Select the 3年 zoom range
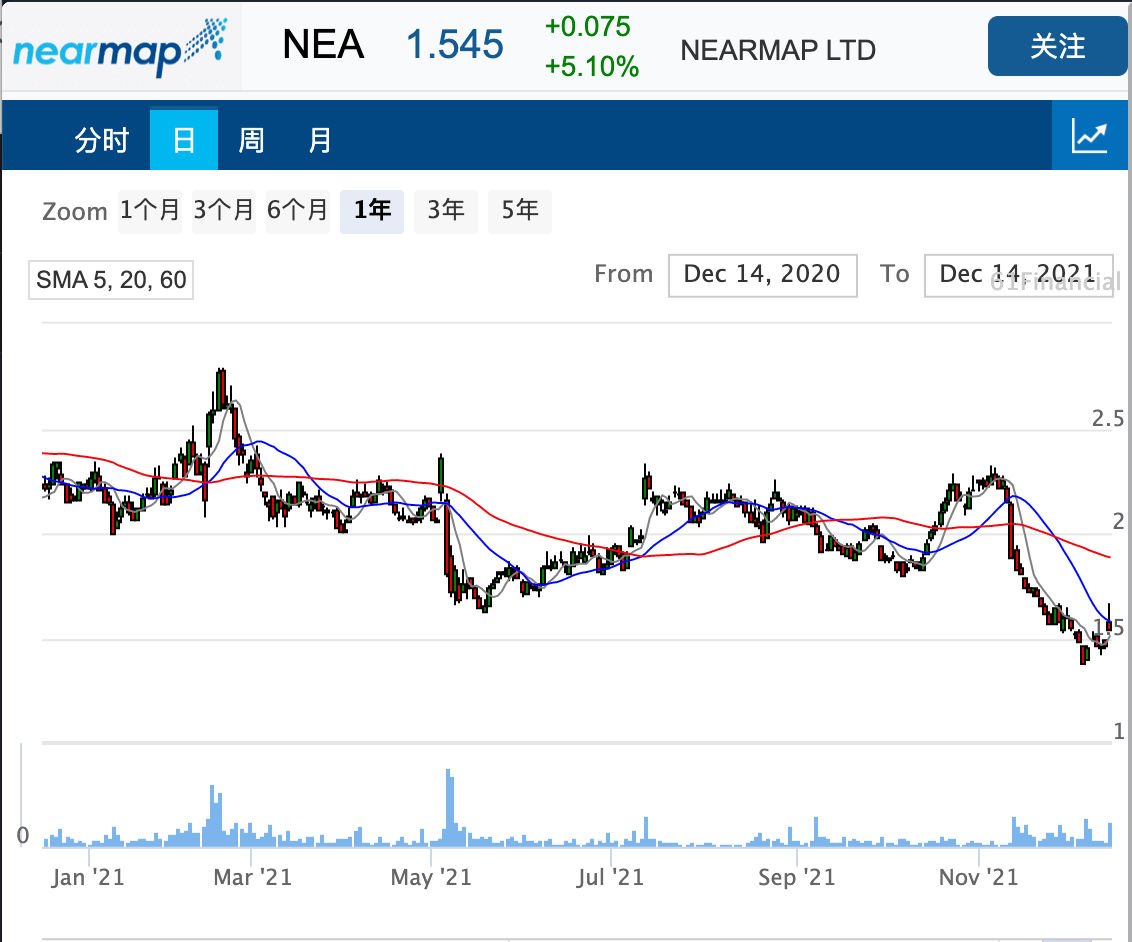This screenshot has width=1132, height=942. [445, 211]
